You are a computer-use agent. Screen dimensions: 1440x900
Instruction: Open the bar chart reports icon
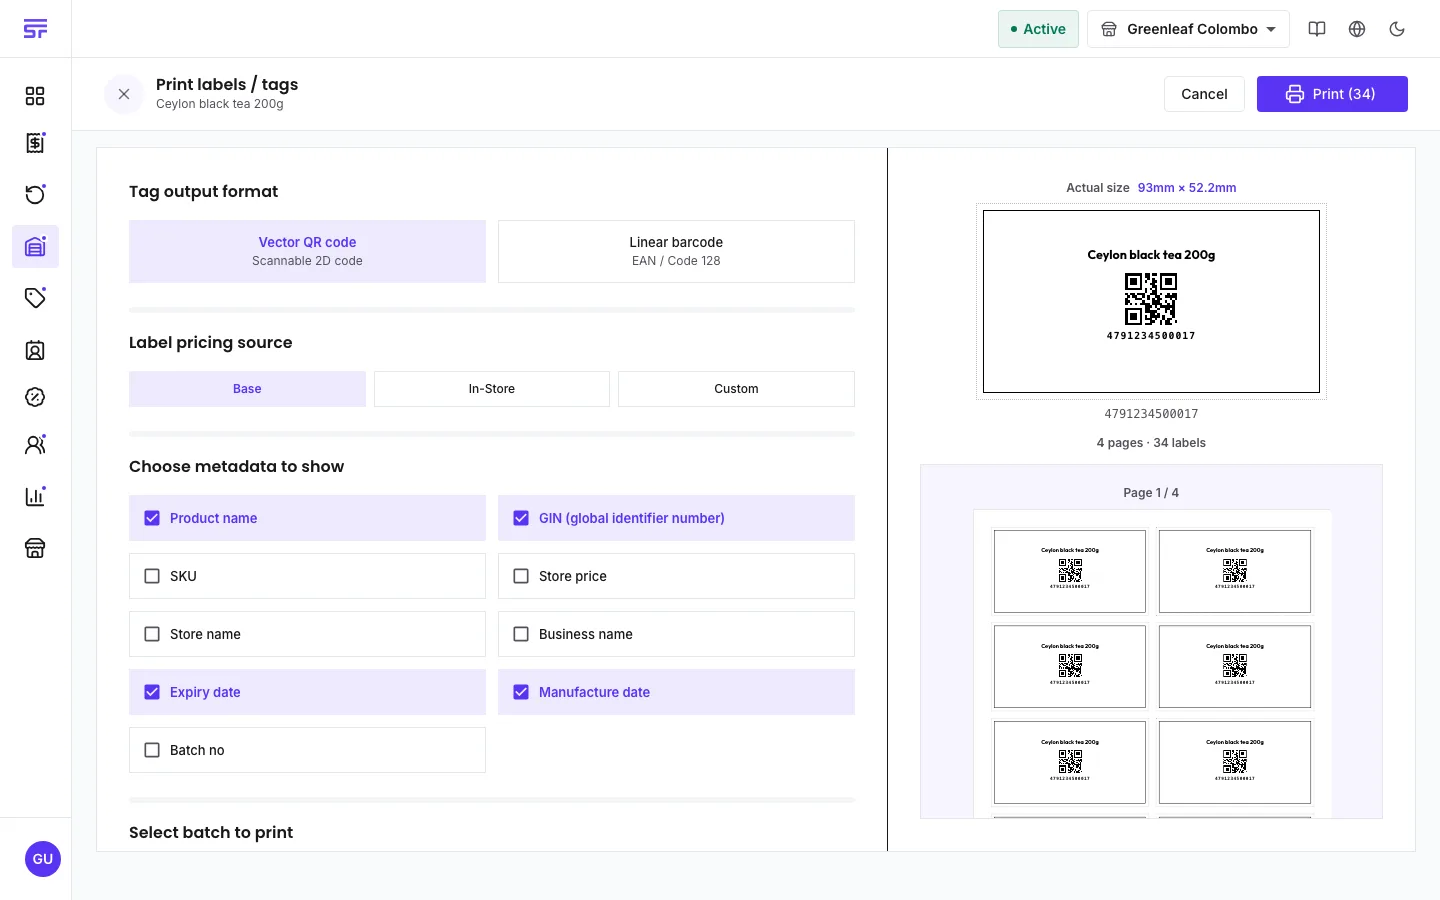[35, 496]
